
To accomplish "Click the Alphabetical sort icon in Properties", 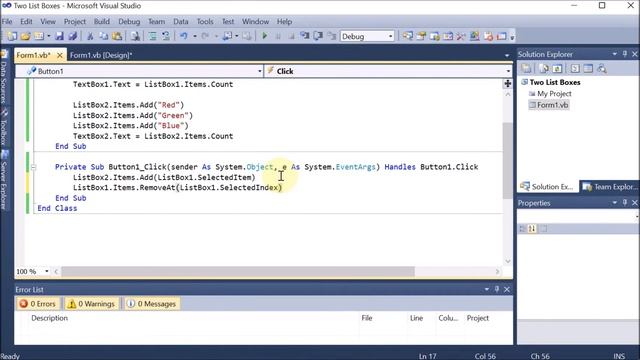I will [532, 229].
